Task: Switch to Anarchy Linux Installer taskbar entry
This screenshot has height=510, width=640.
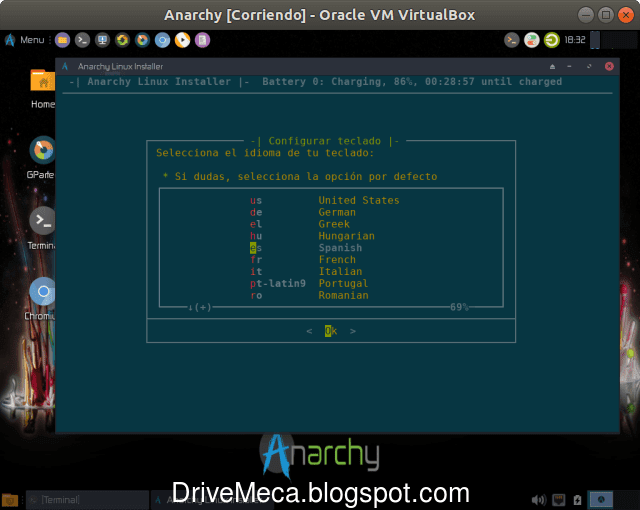Action: (x=212, y=500)
